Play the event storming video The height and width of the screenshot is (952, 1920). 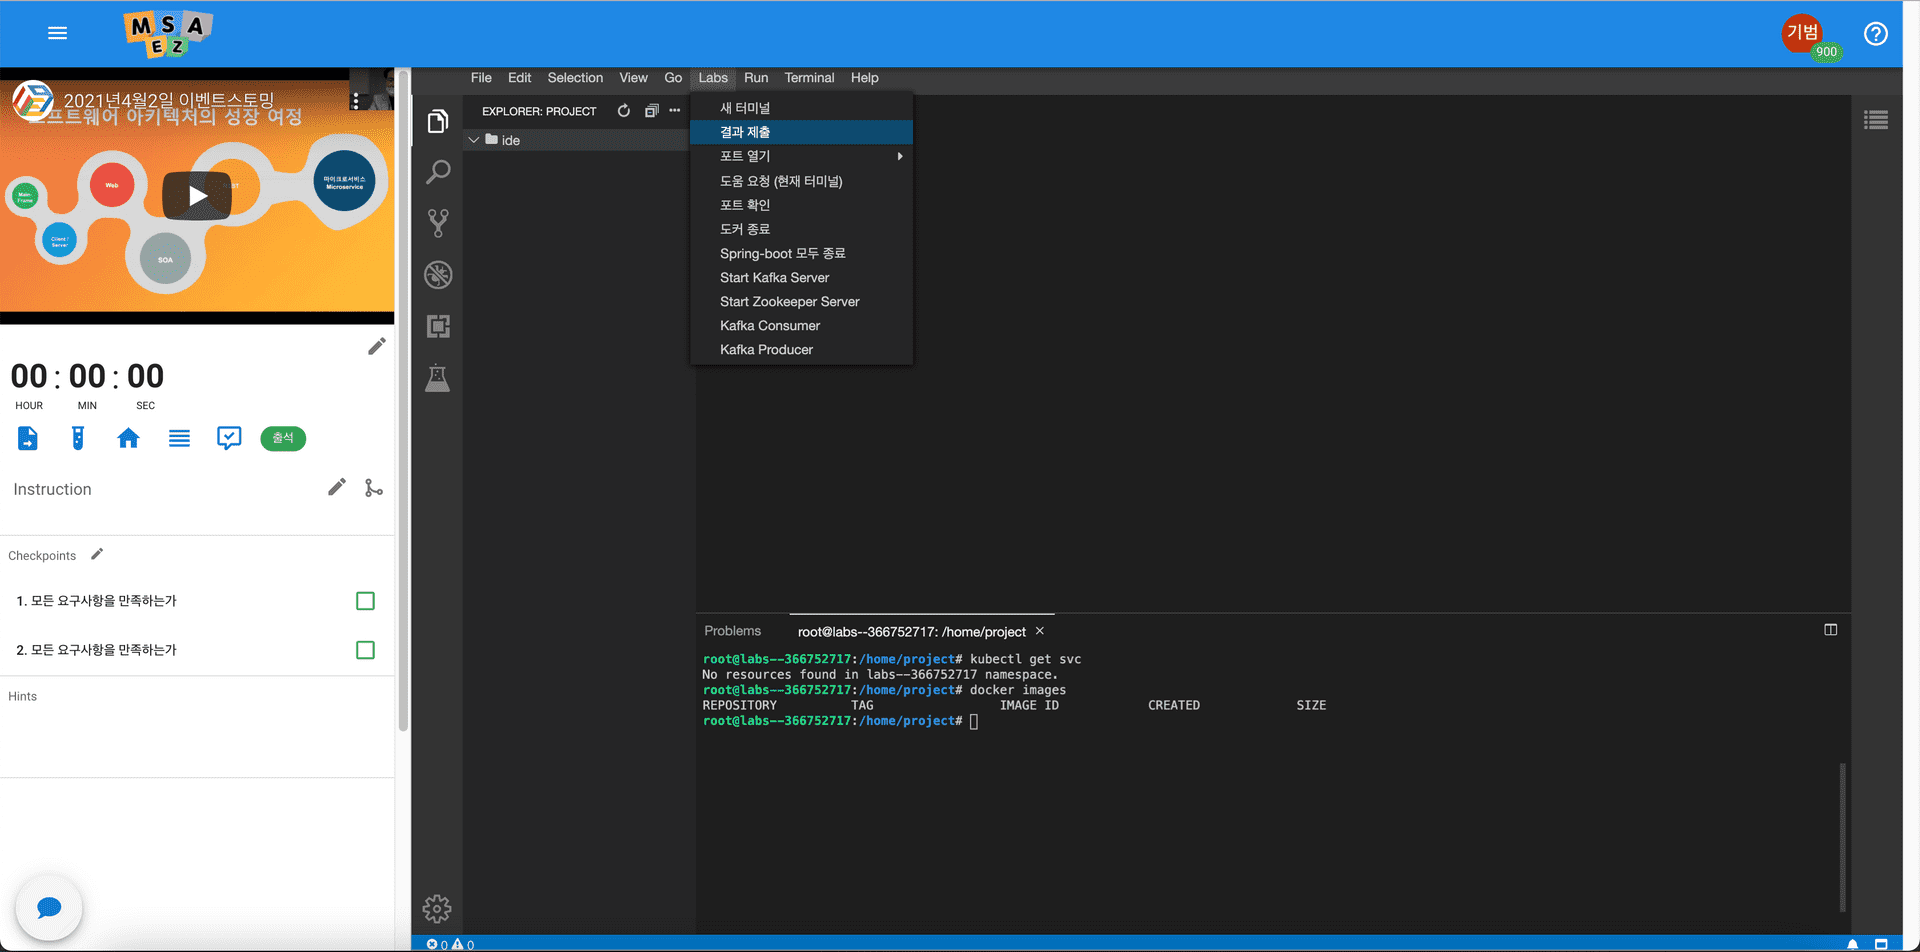(197, 196)
